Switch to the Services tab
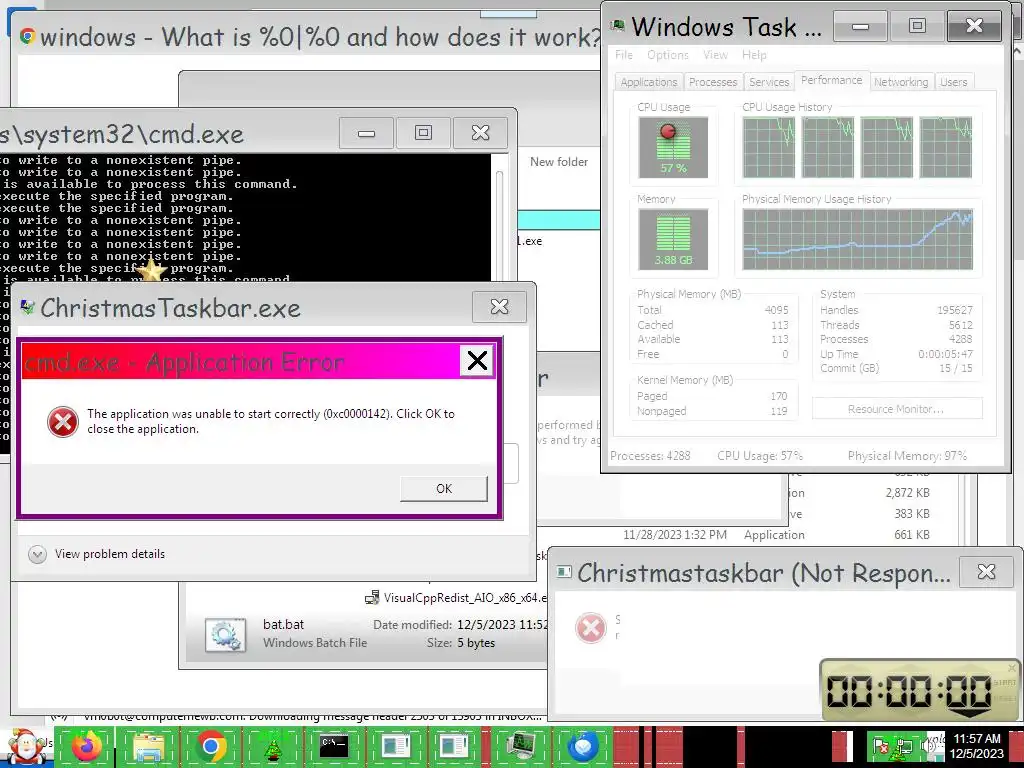Image resolution: width=1024 pixels, height=768 pixels. tap(769, 82)
